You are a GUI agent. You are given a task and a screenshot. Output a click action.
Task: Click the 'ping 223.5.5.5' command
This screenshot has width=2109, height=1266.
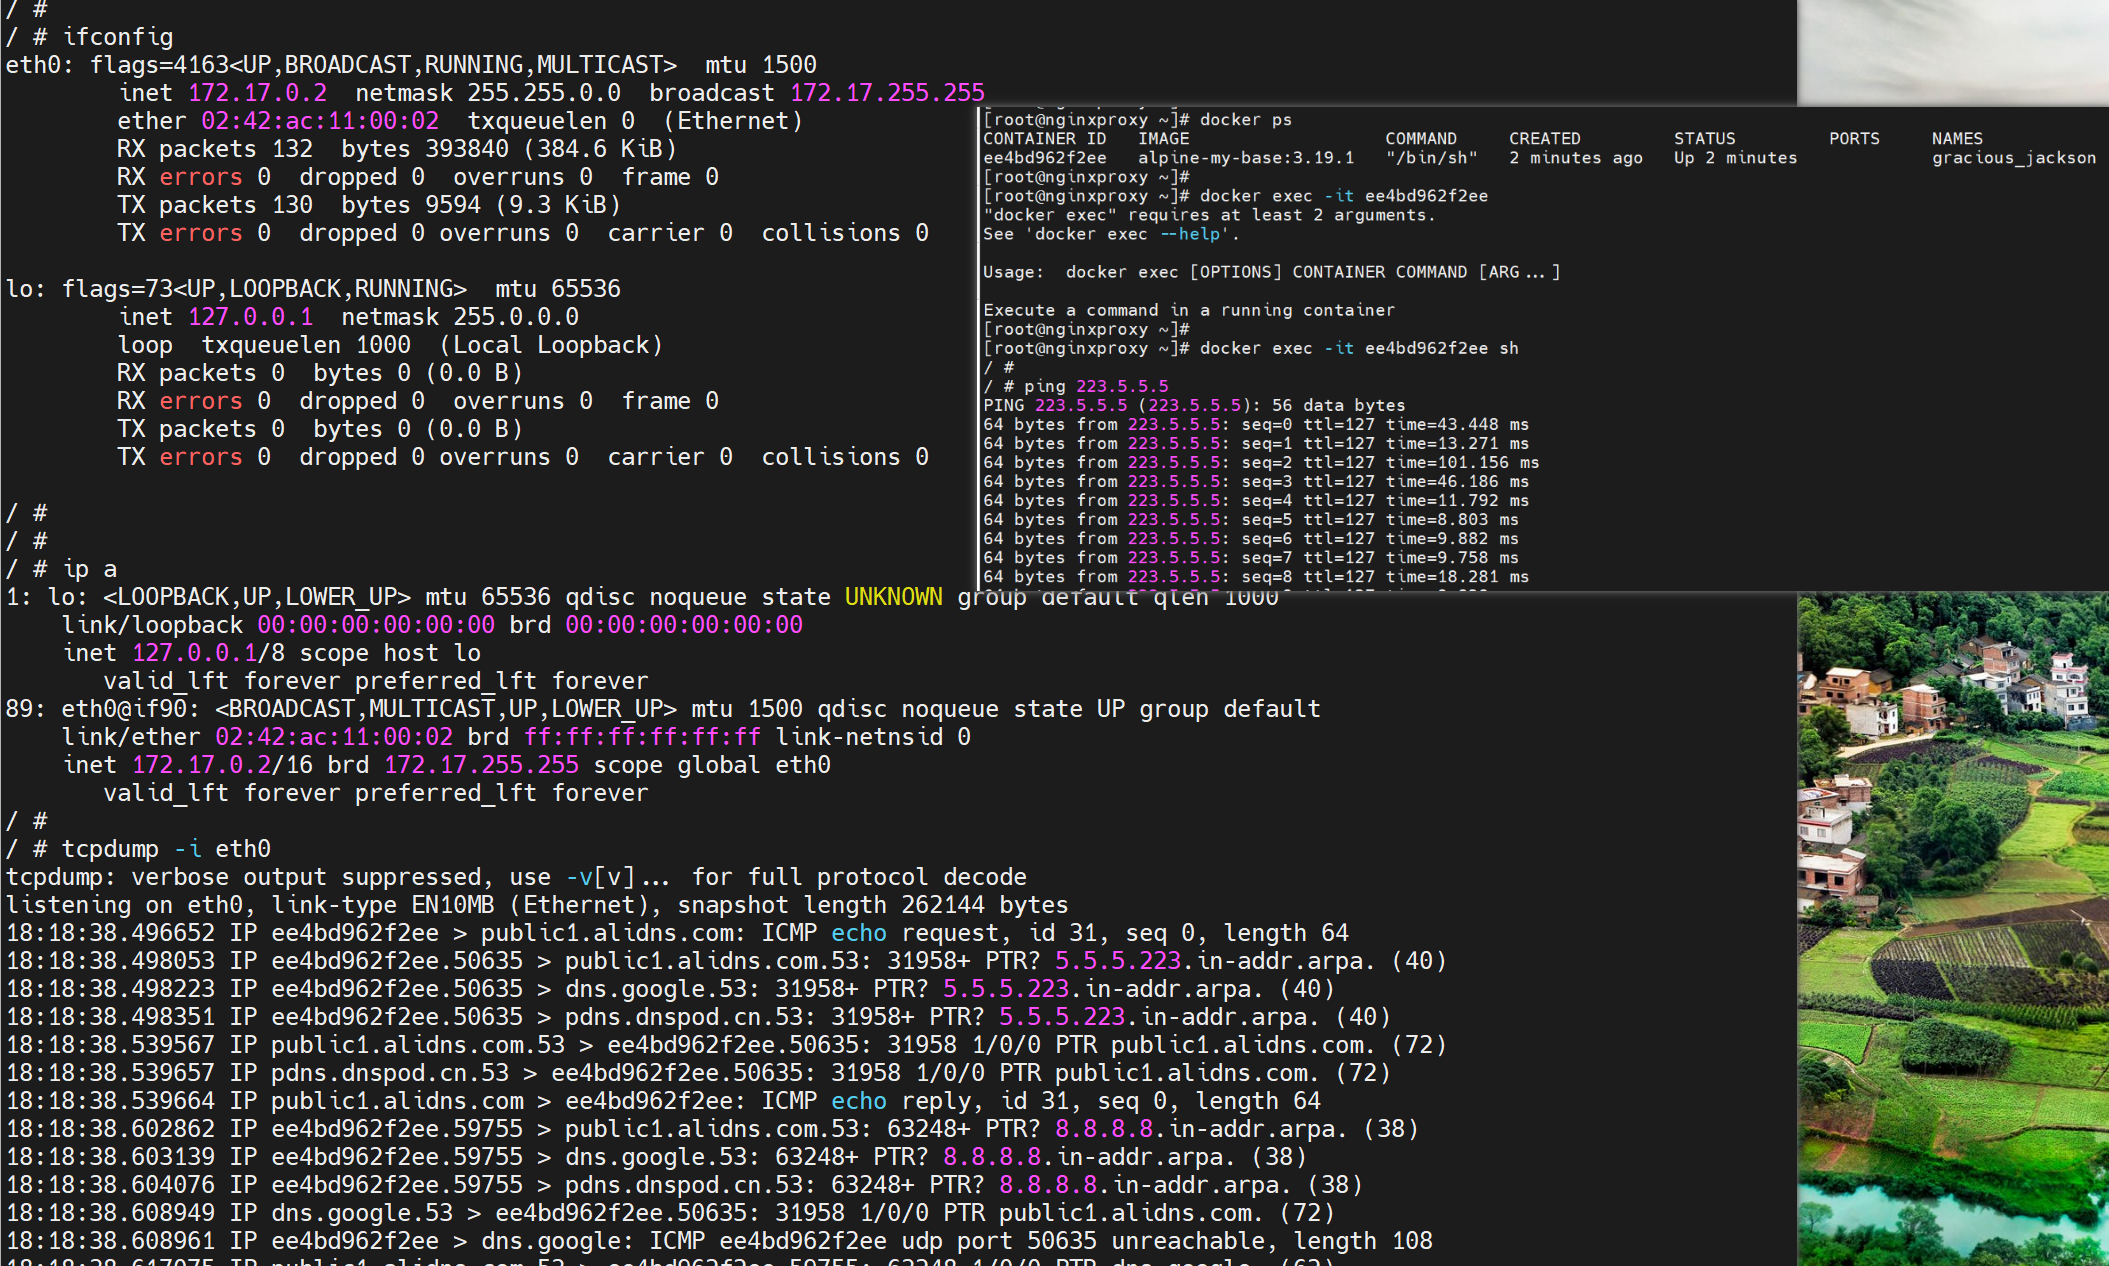1095,386
